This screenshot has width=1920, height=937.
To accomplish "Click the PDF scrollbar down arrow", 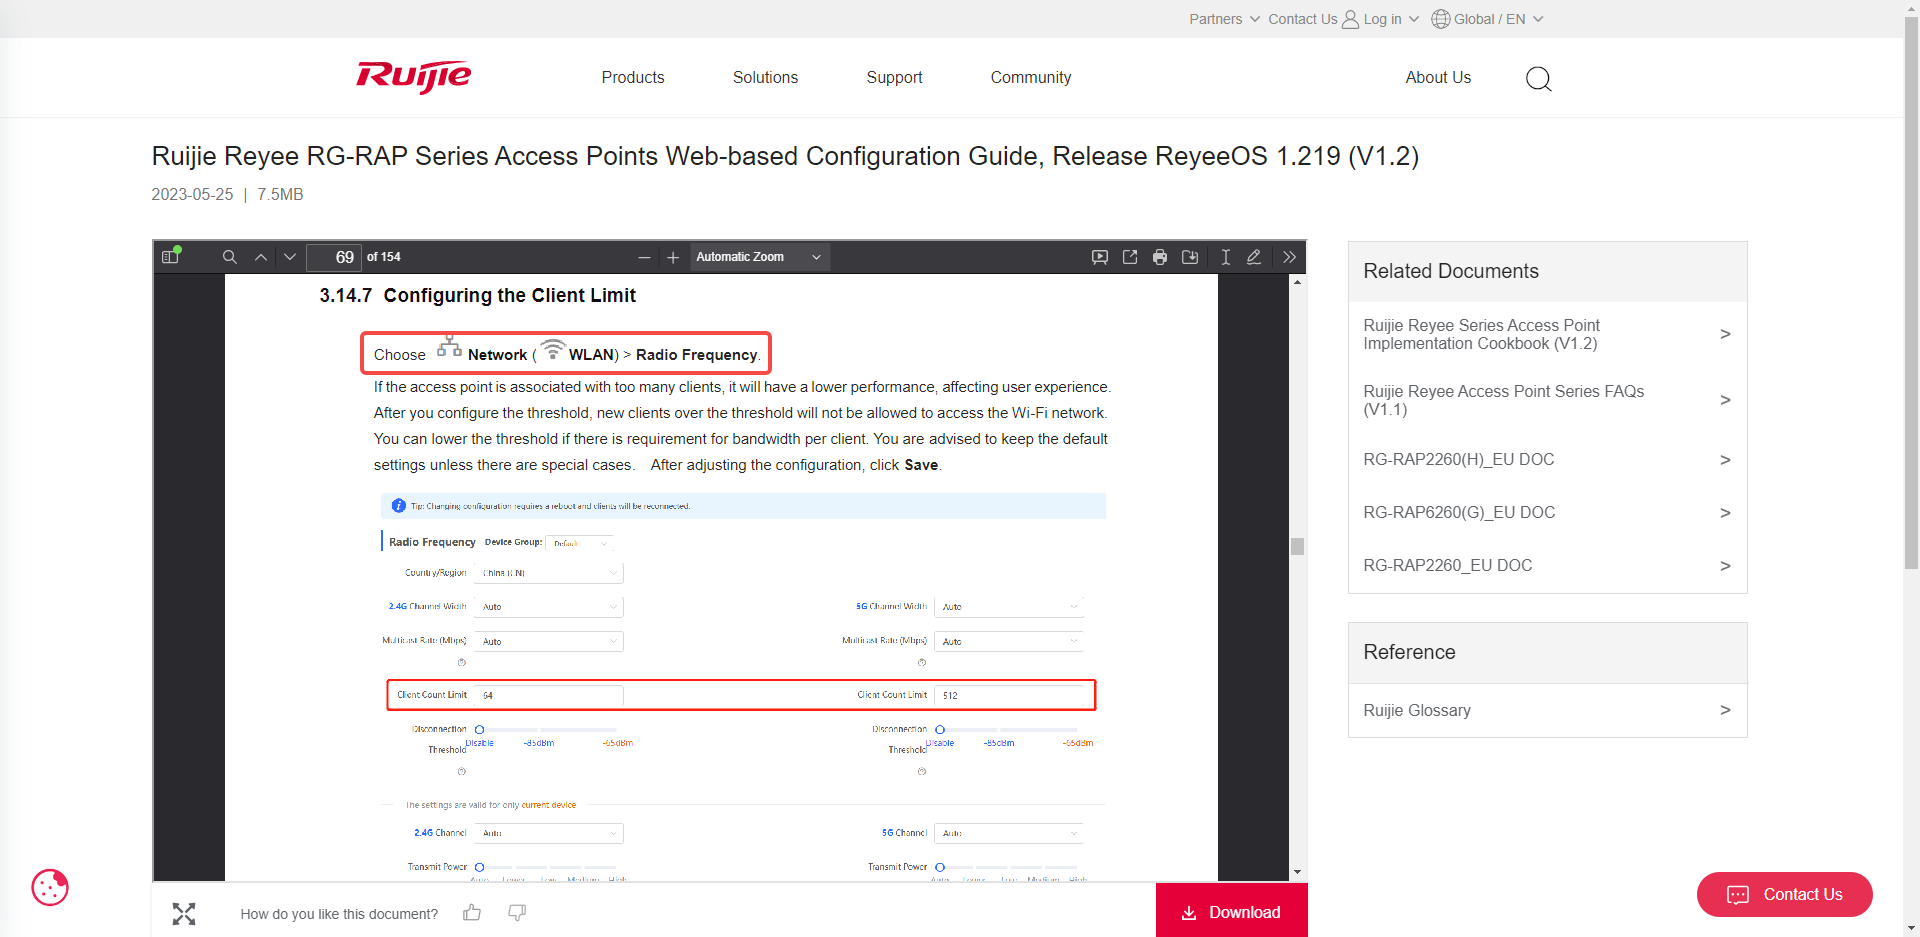I will [1297, 872].
